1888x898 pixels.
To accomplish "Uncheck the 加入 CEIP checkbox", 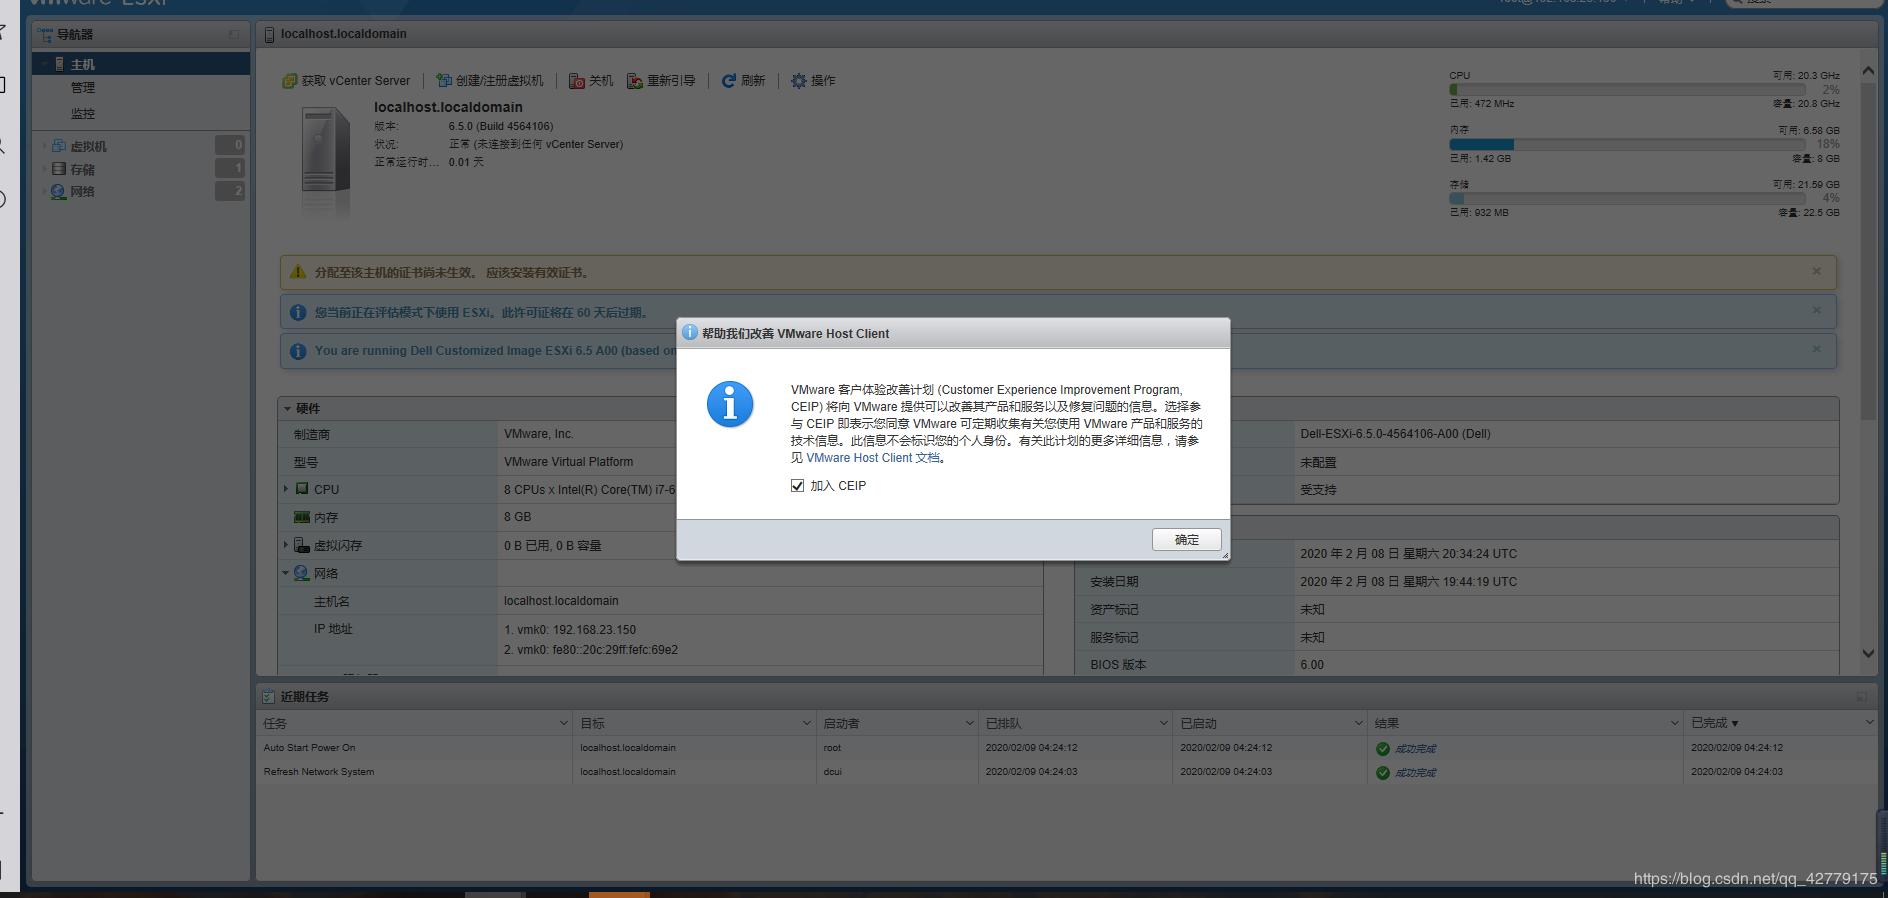I will [797, 486].
